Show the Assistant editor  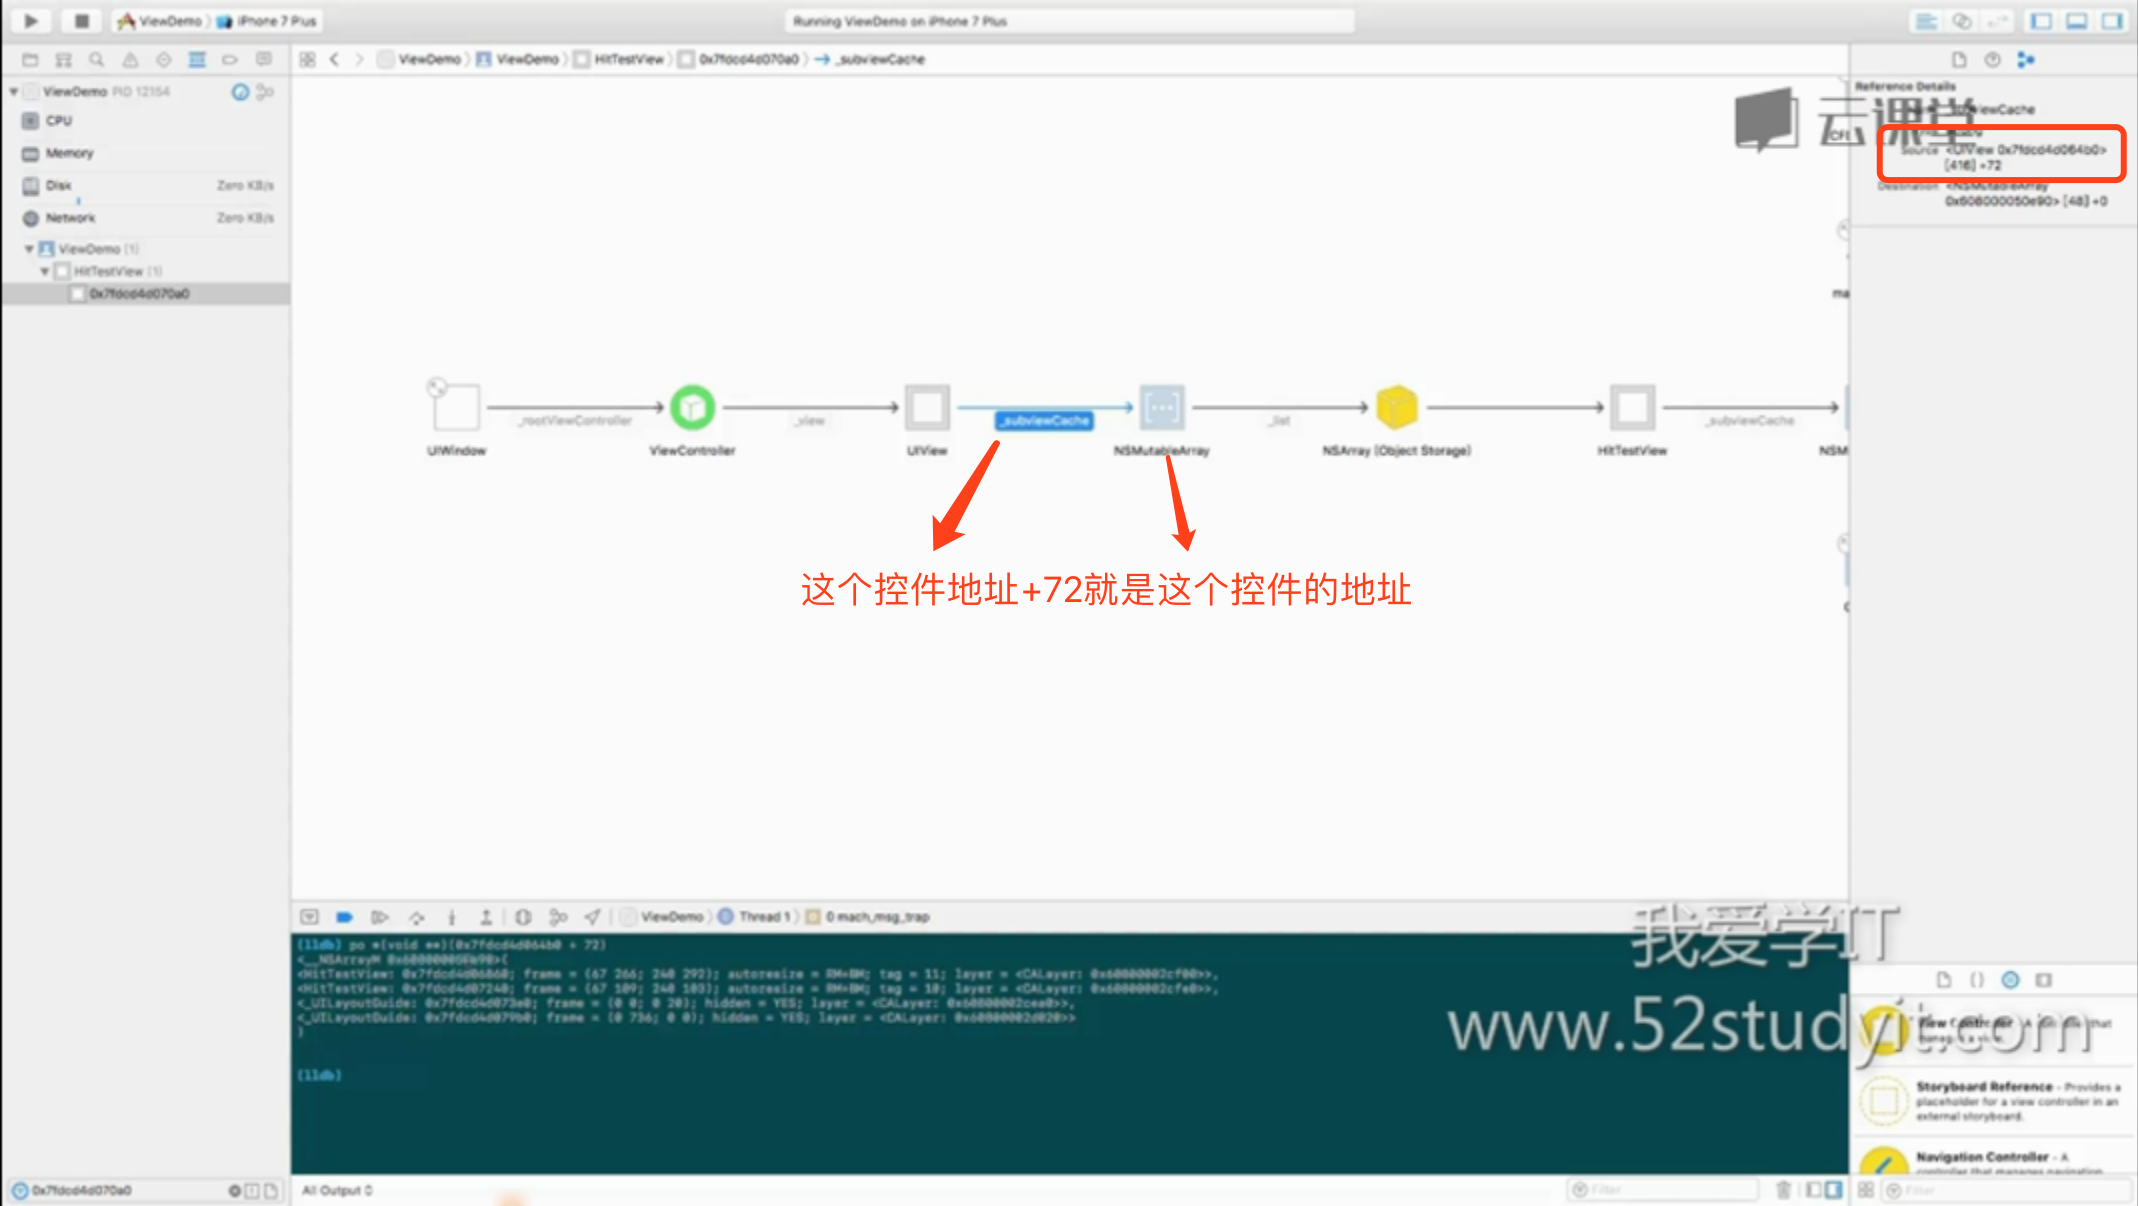pyautogui.click(x=1962, y=21)
